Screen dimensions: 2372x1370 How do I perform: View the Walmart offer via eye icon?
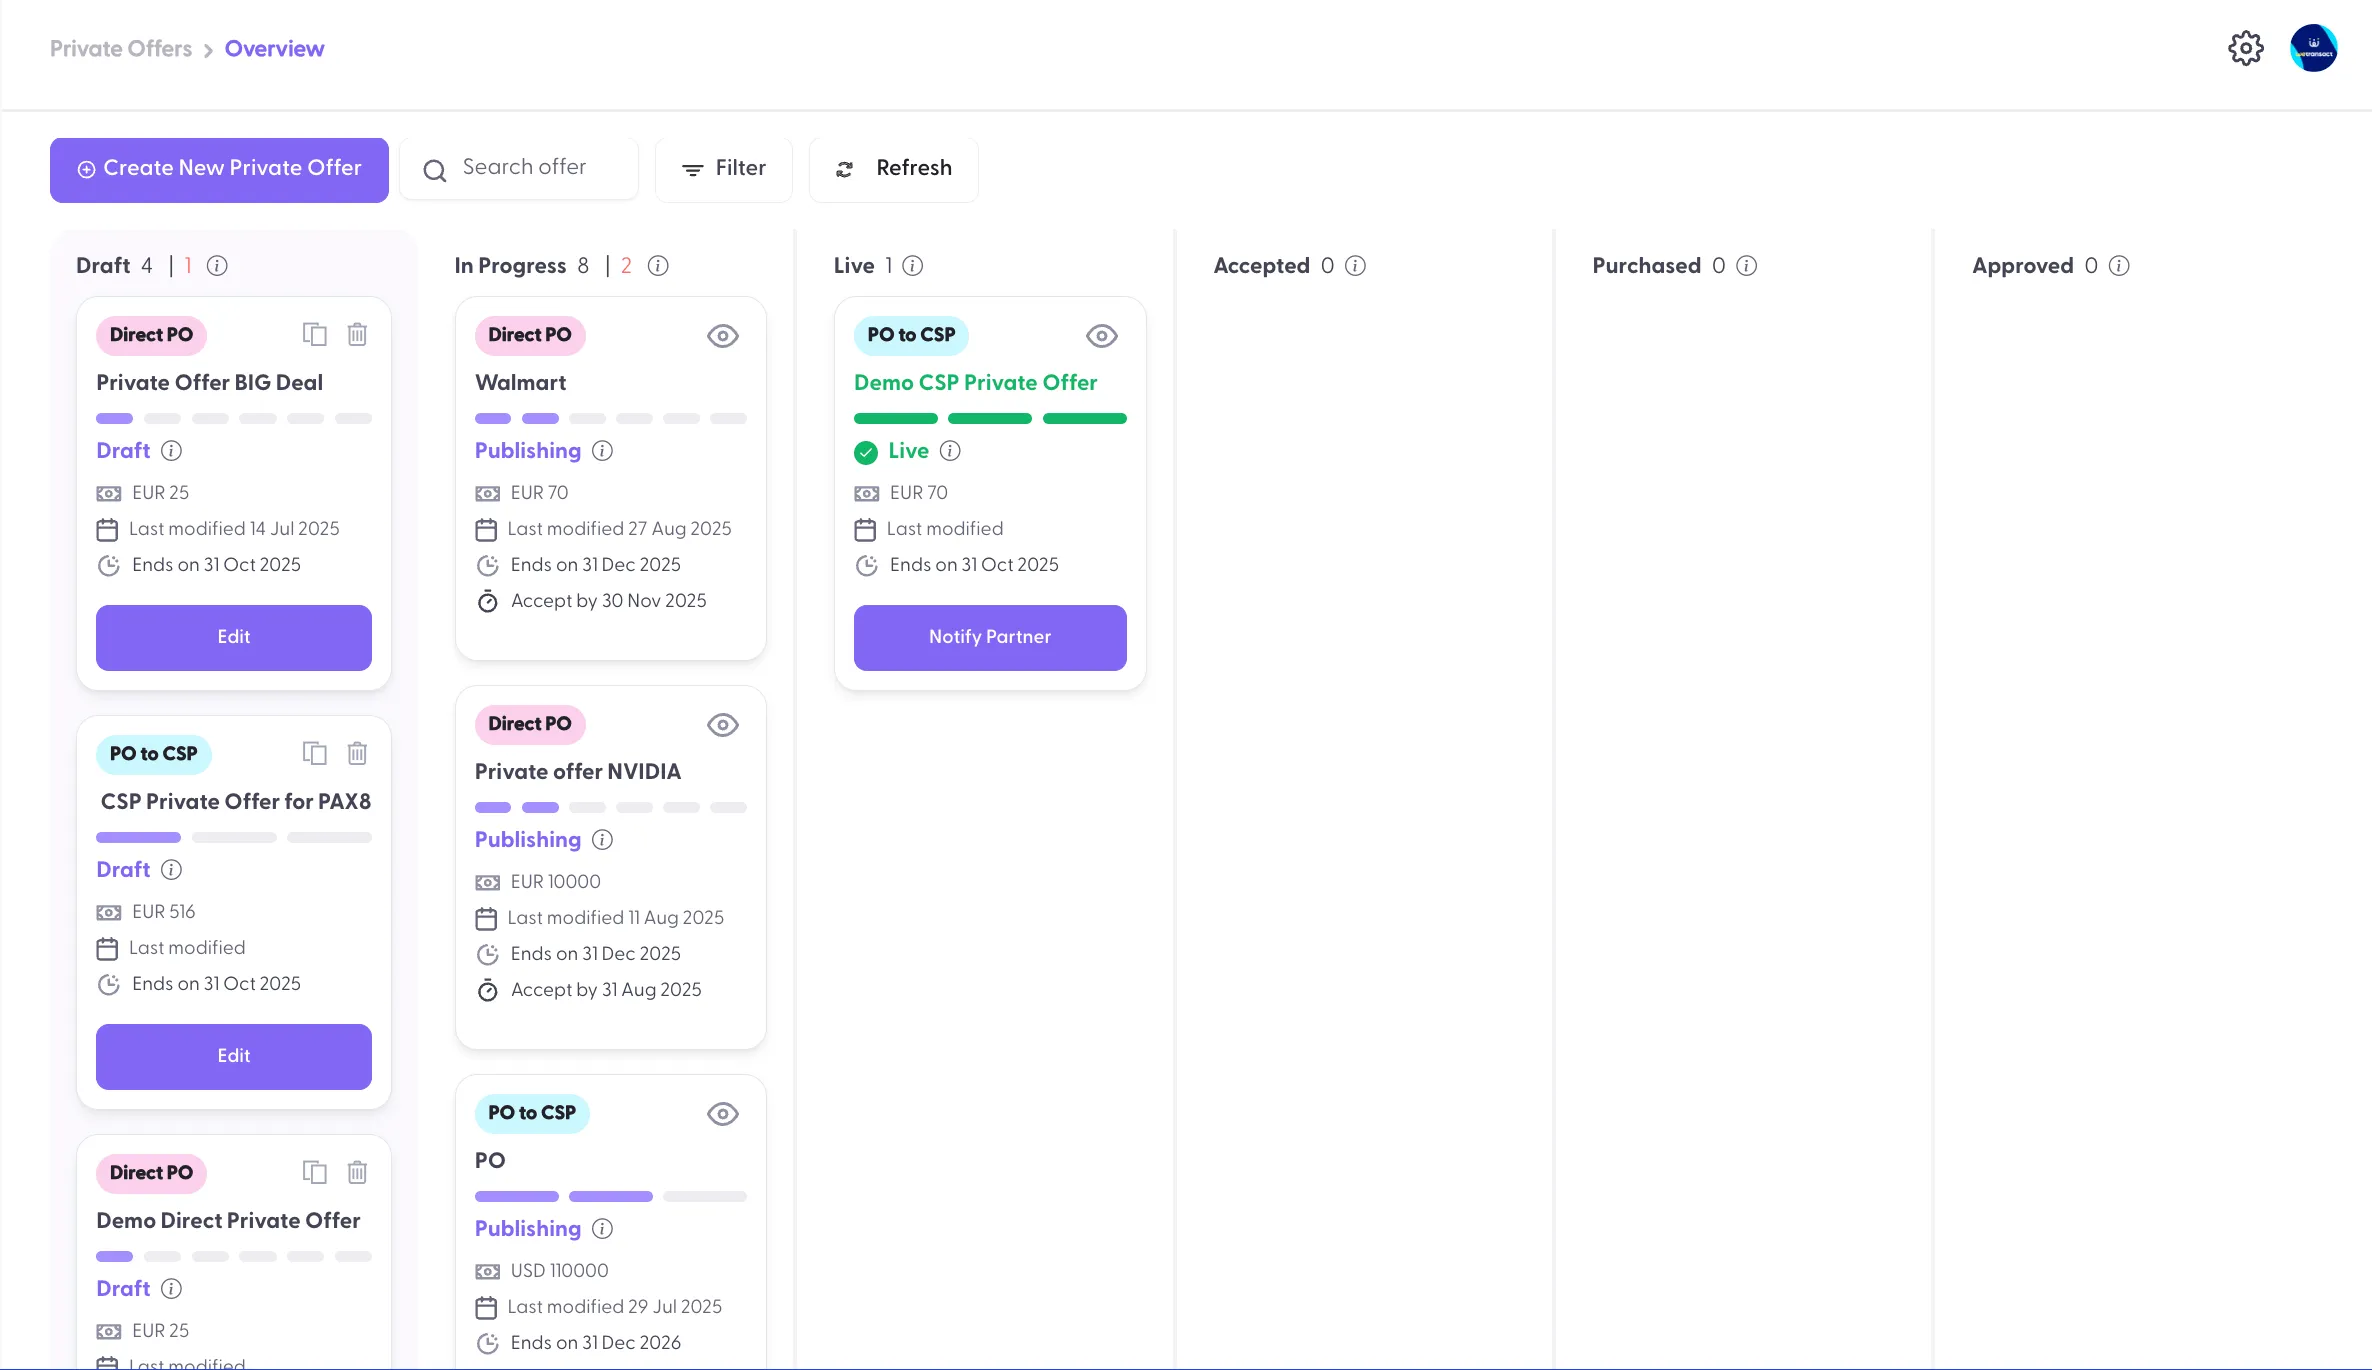(722, 336)
